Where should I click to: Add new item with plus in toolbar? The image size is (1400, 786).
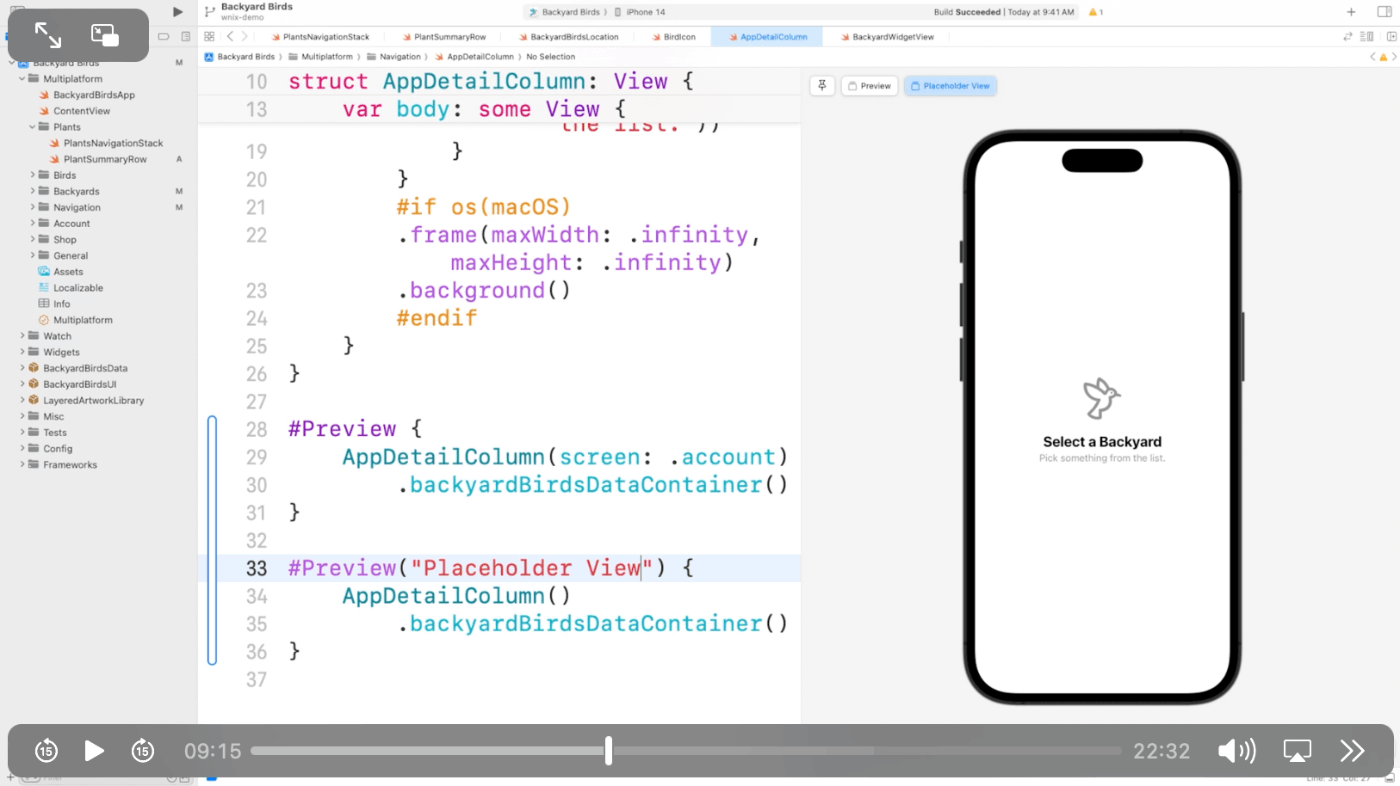pyautogui.click(x=1352, y=12)
